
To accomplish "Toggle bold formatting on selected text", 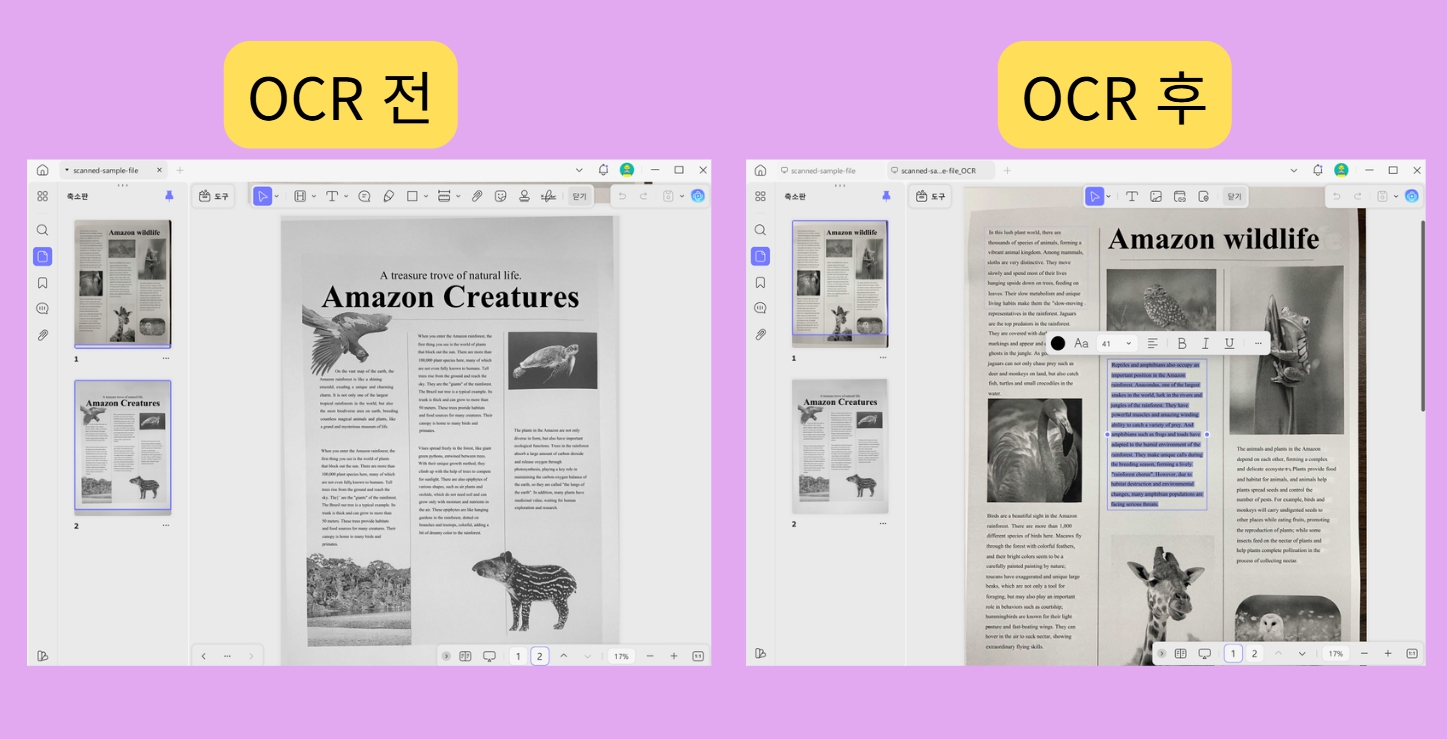I will pos(1182,343).
